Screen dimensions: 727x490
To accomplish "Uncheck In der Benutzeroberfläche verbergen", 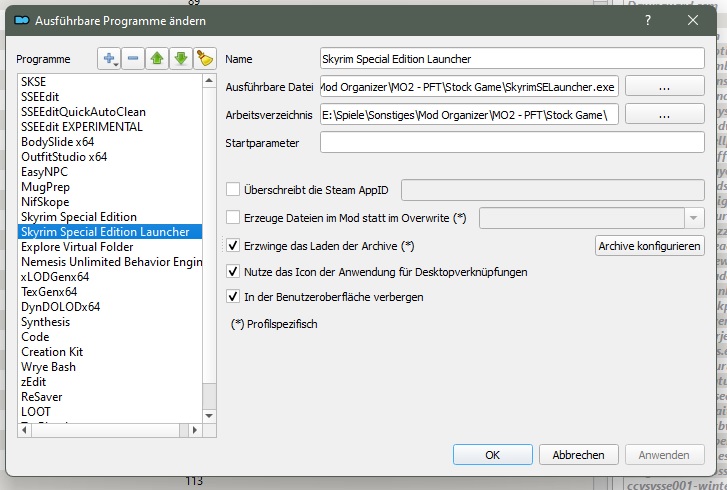I will (234, 297).
